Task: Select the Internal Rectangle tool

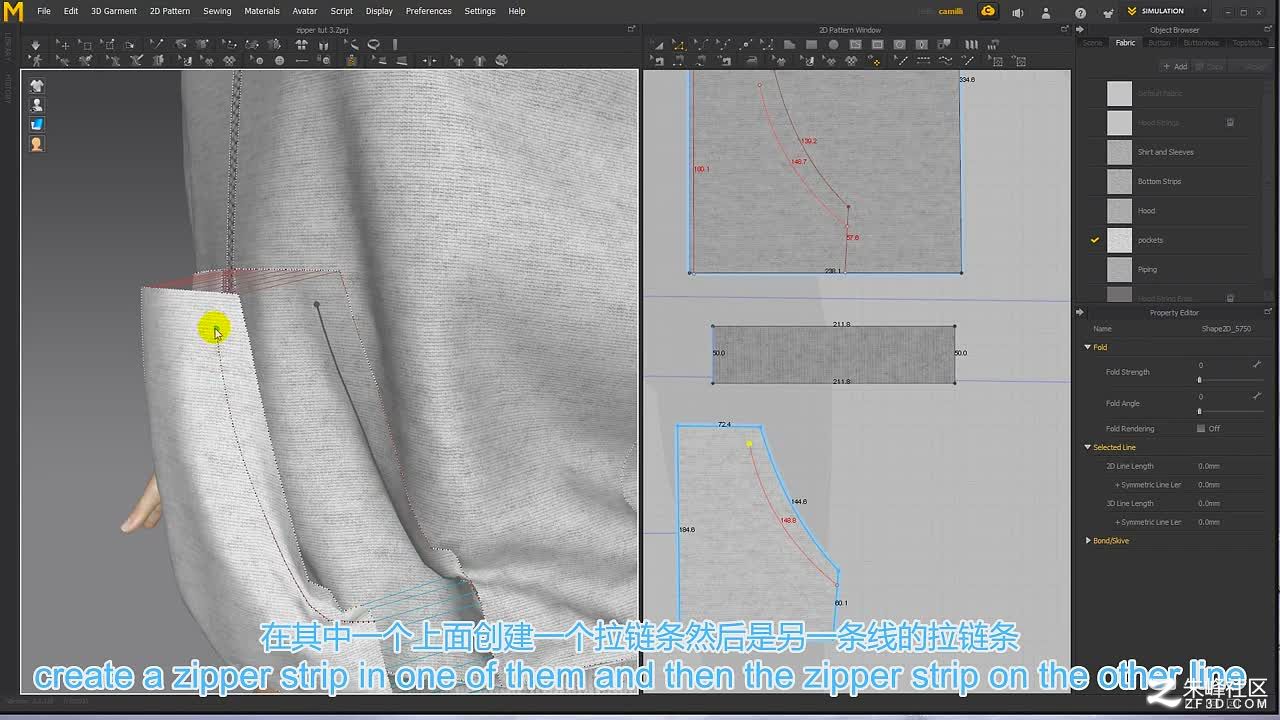Action: coord(877,45)
